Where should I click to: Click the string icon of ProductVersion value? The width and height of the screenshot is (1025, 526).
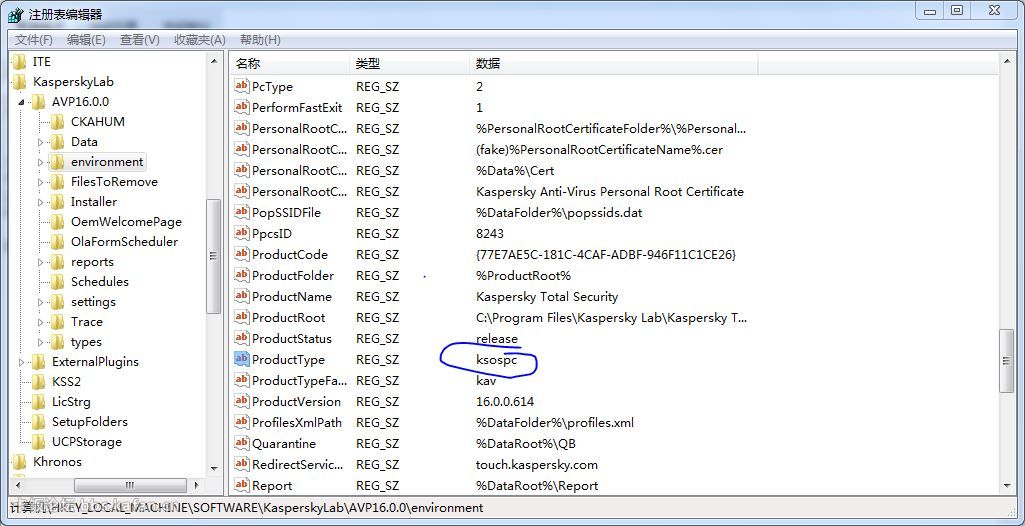241,401
